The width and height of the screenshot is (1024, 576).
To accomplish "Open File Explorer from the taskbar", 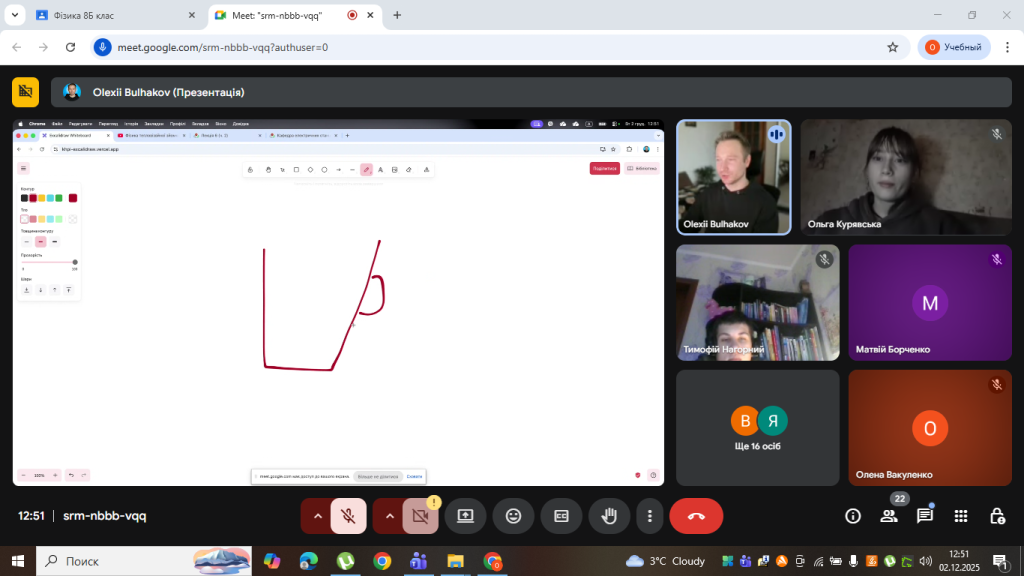I will [455, 561].
